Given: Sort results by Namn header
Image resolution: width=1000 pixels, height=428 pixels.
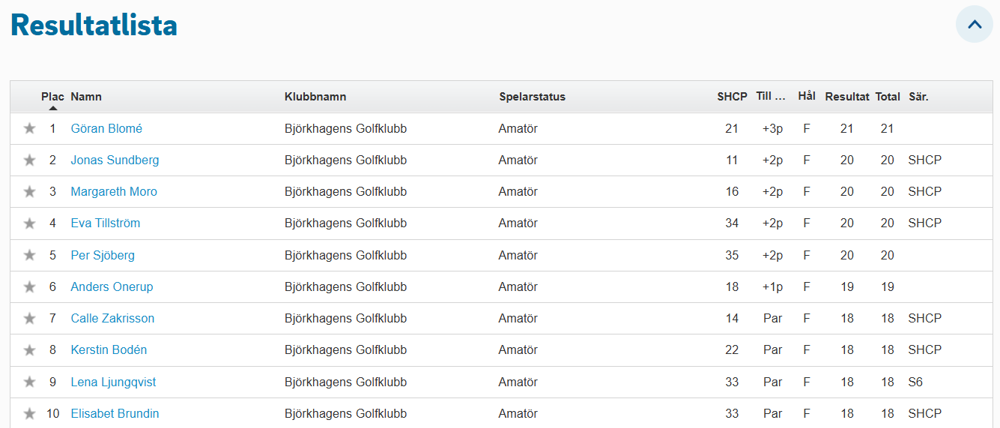Looking at the screenshot, I should 86,97.
